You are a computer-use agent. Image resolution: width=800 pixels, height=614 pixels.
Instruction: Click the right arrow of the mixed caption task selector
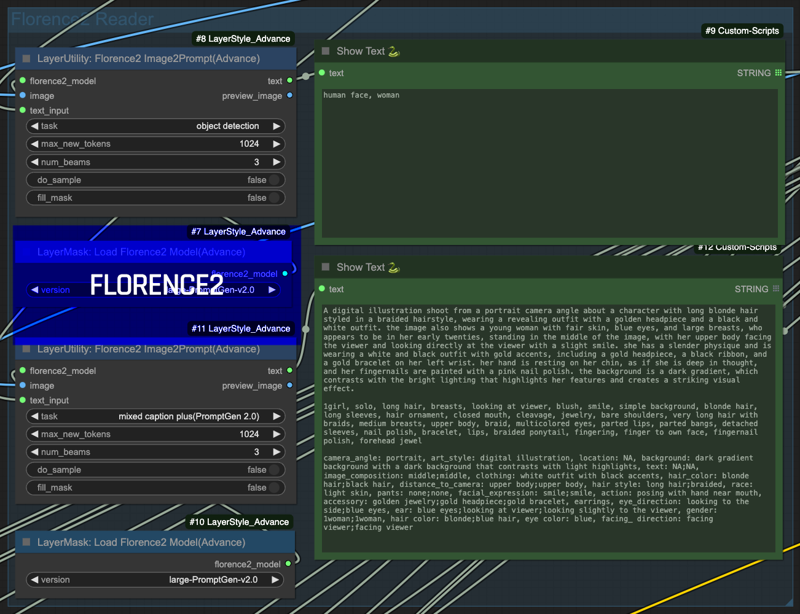(x=277, y=416)
